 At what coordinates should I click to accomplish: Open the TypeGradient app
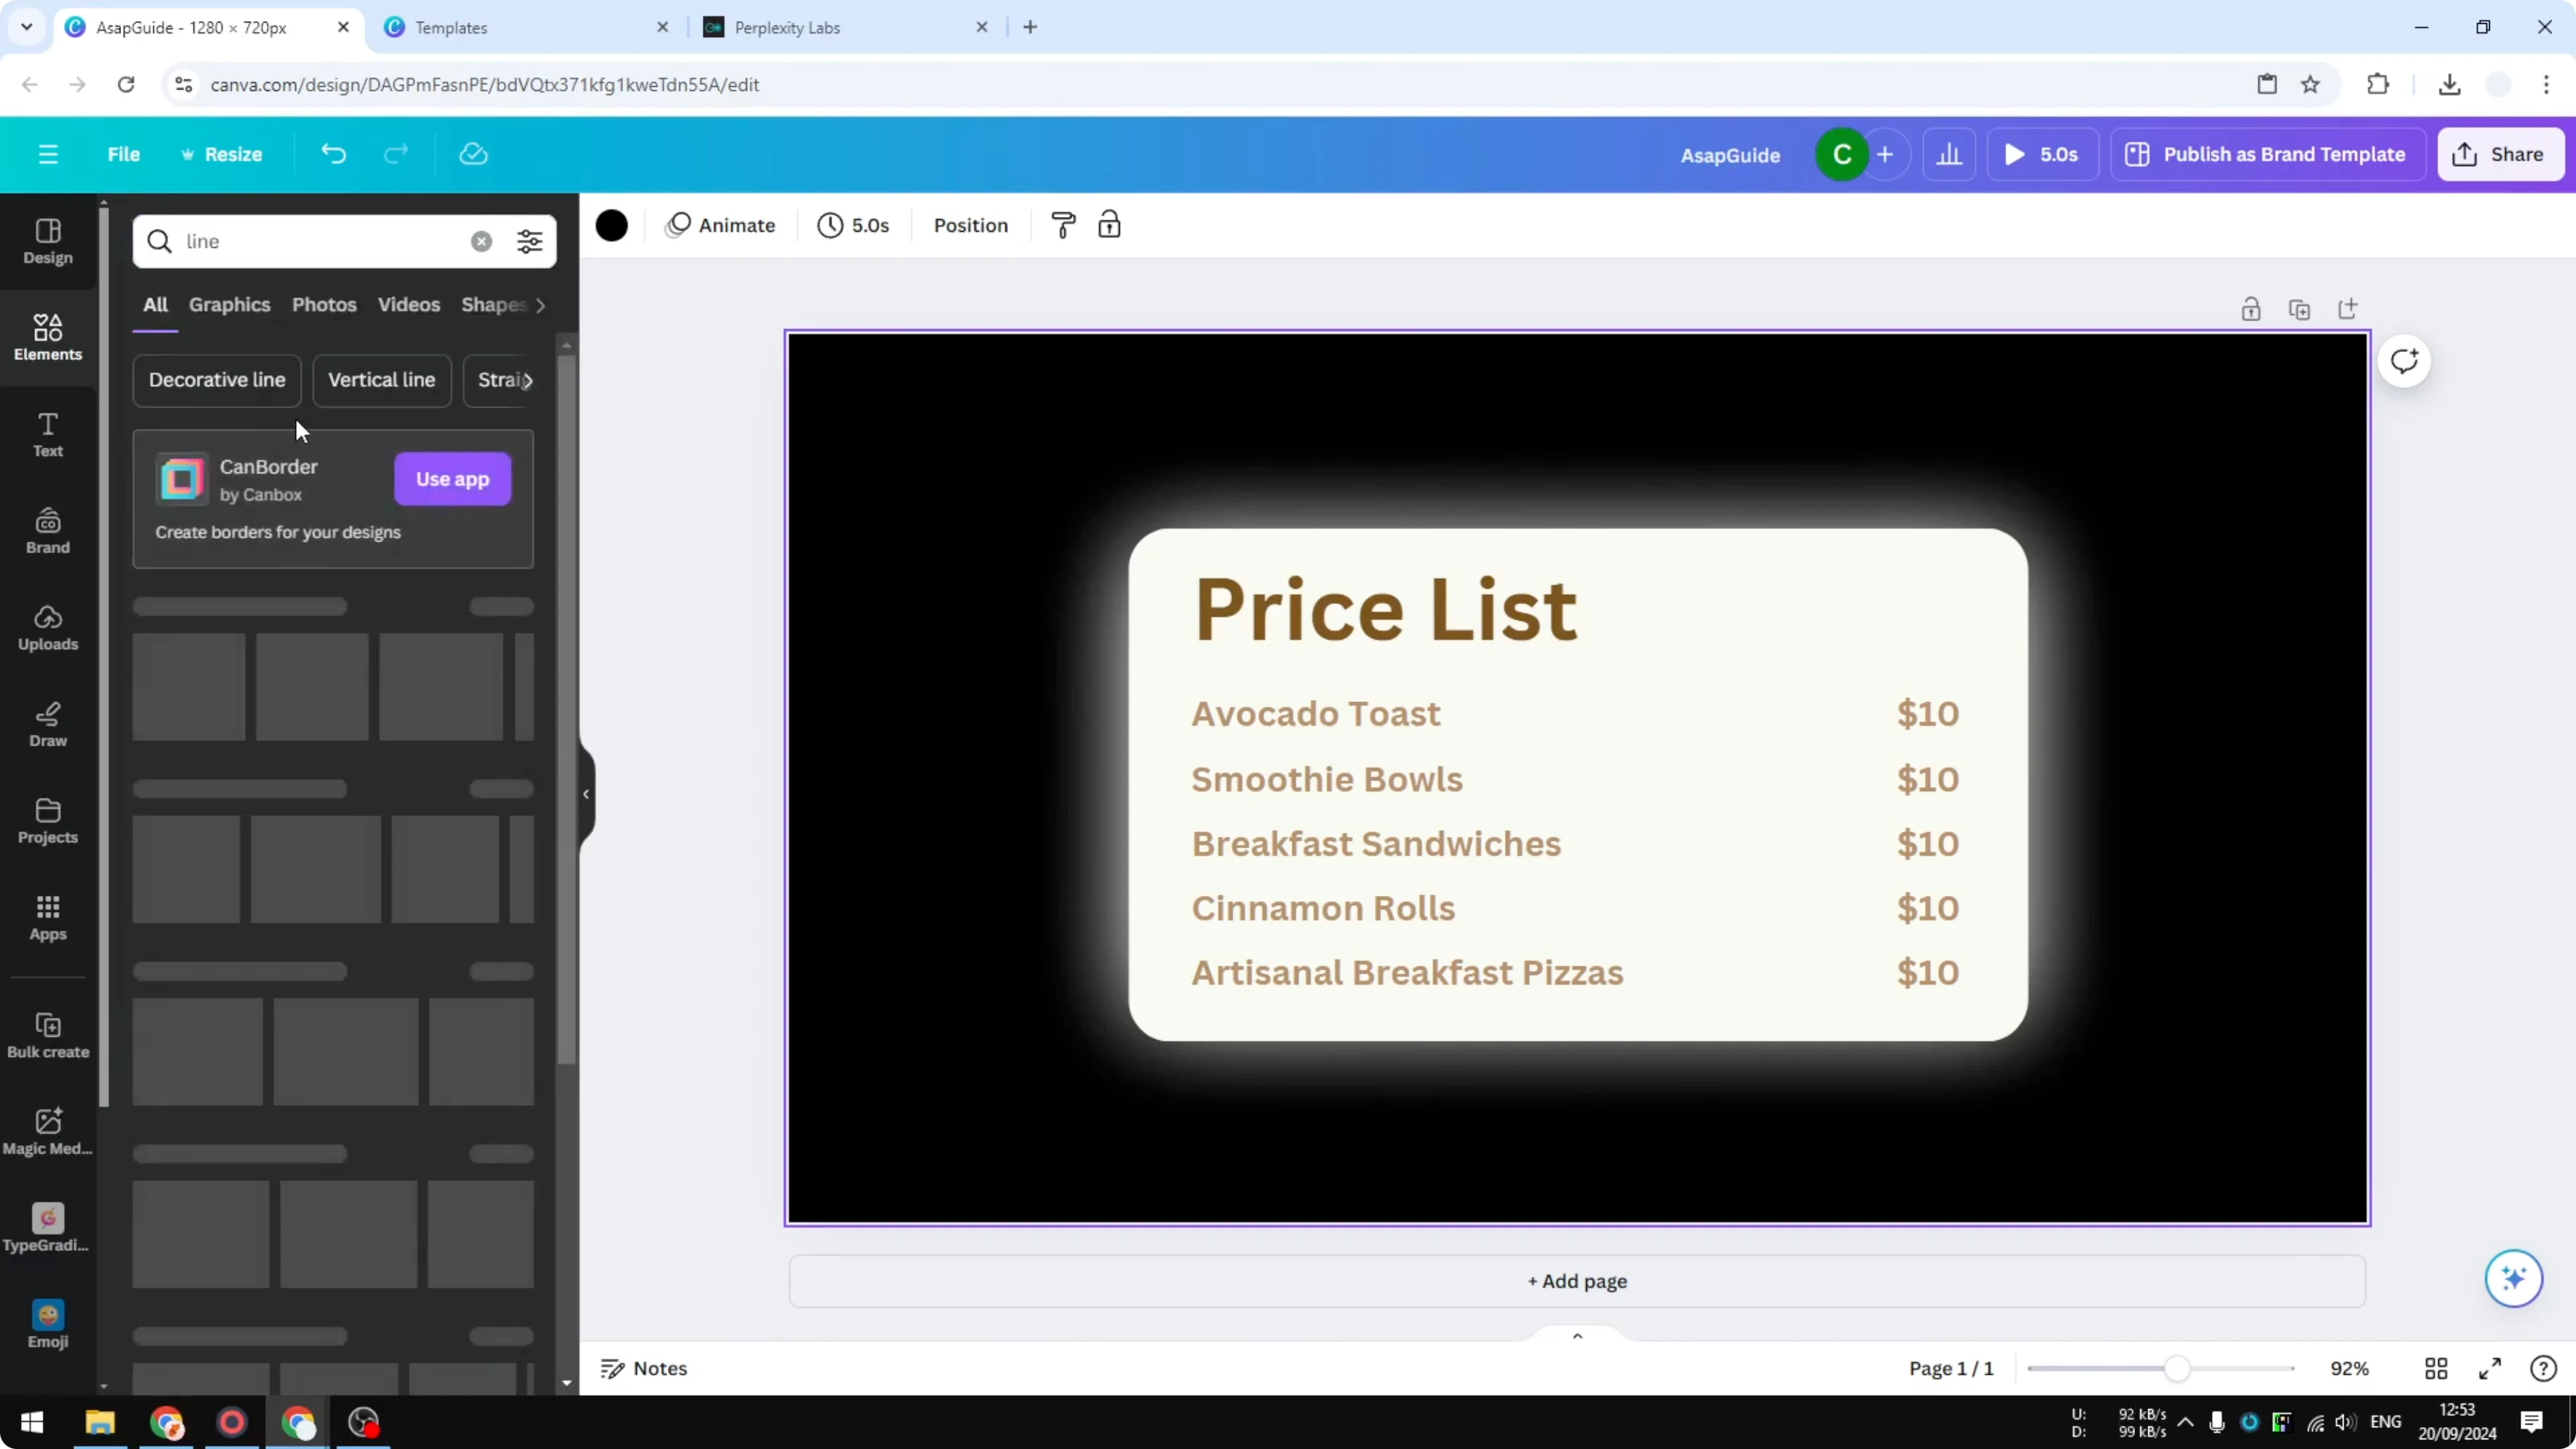pyautogui.click(x=48, y=1229)
